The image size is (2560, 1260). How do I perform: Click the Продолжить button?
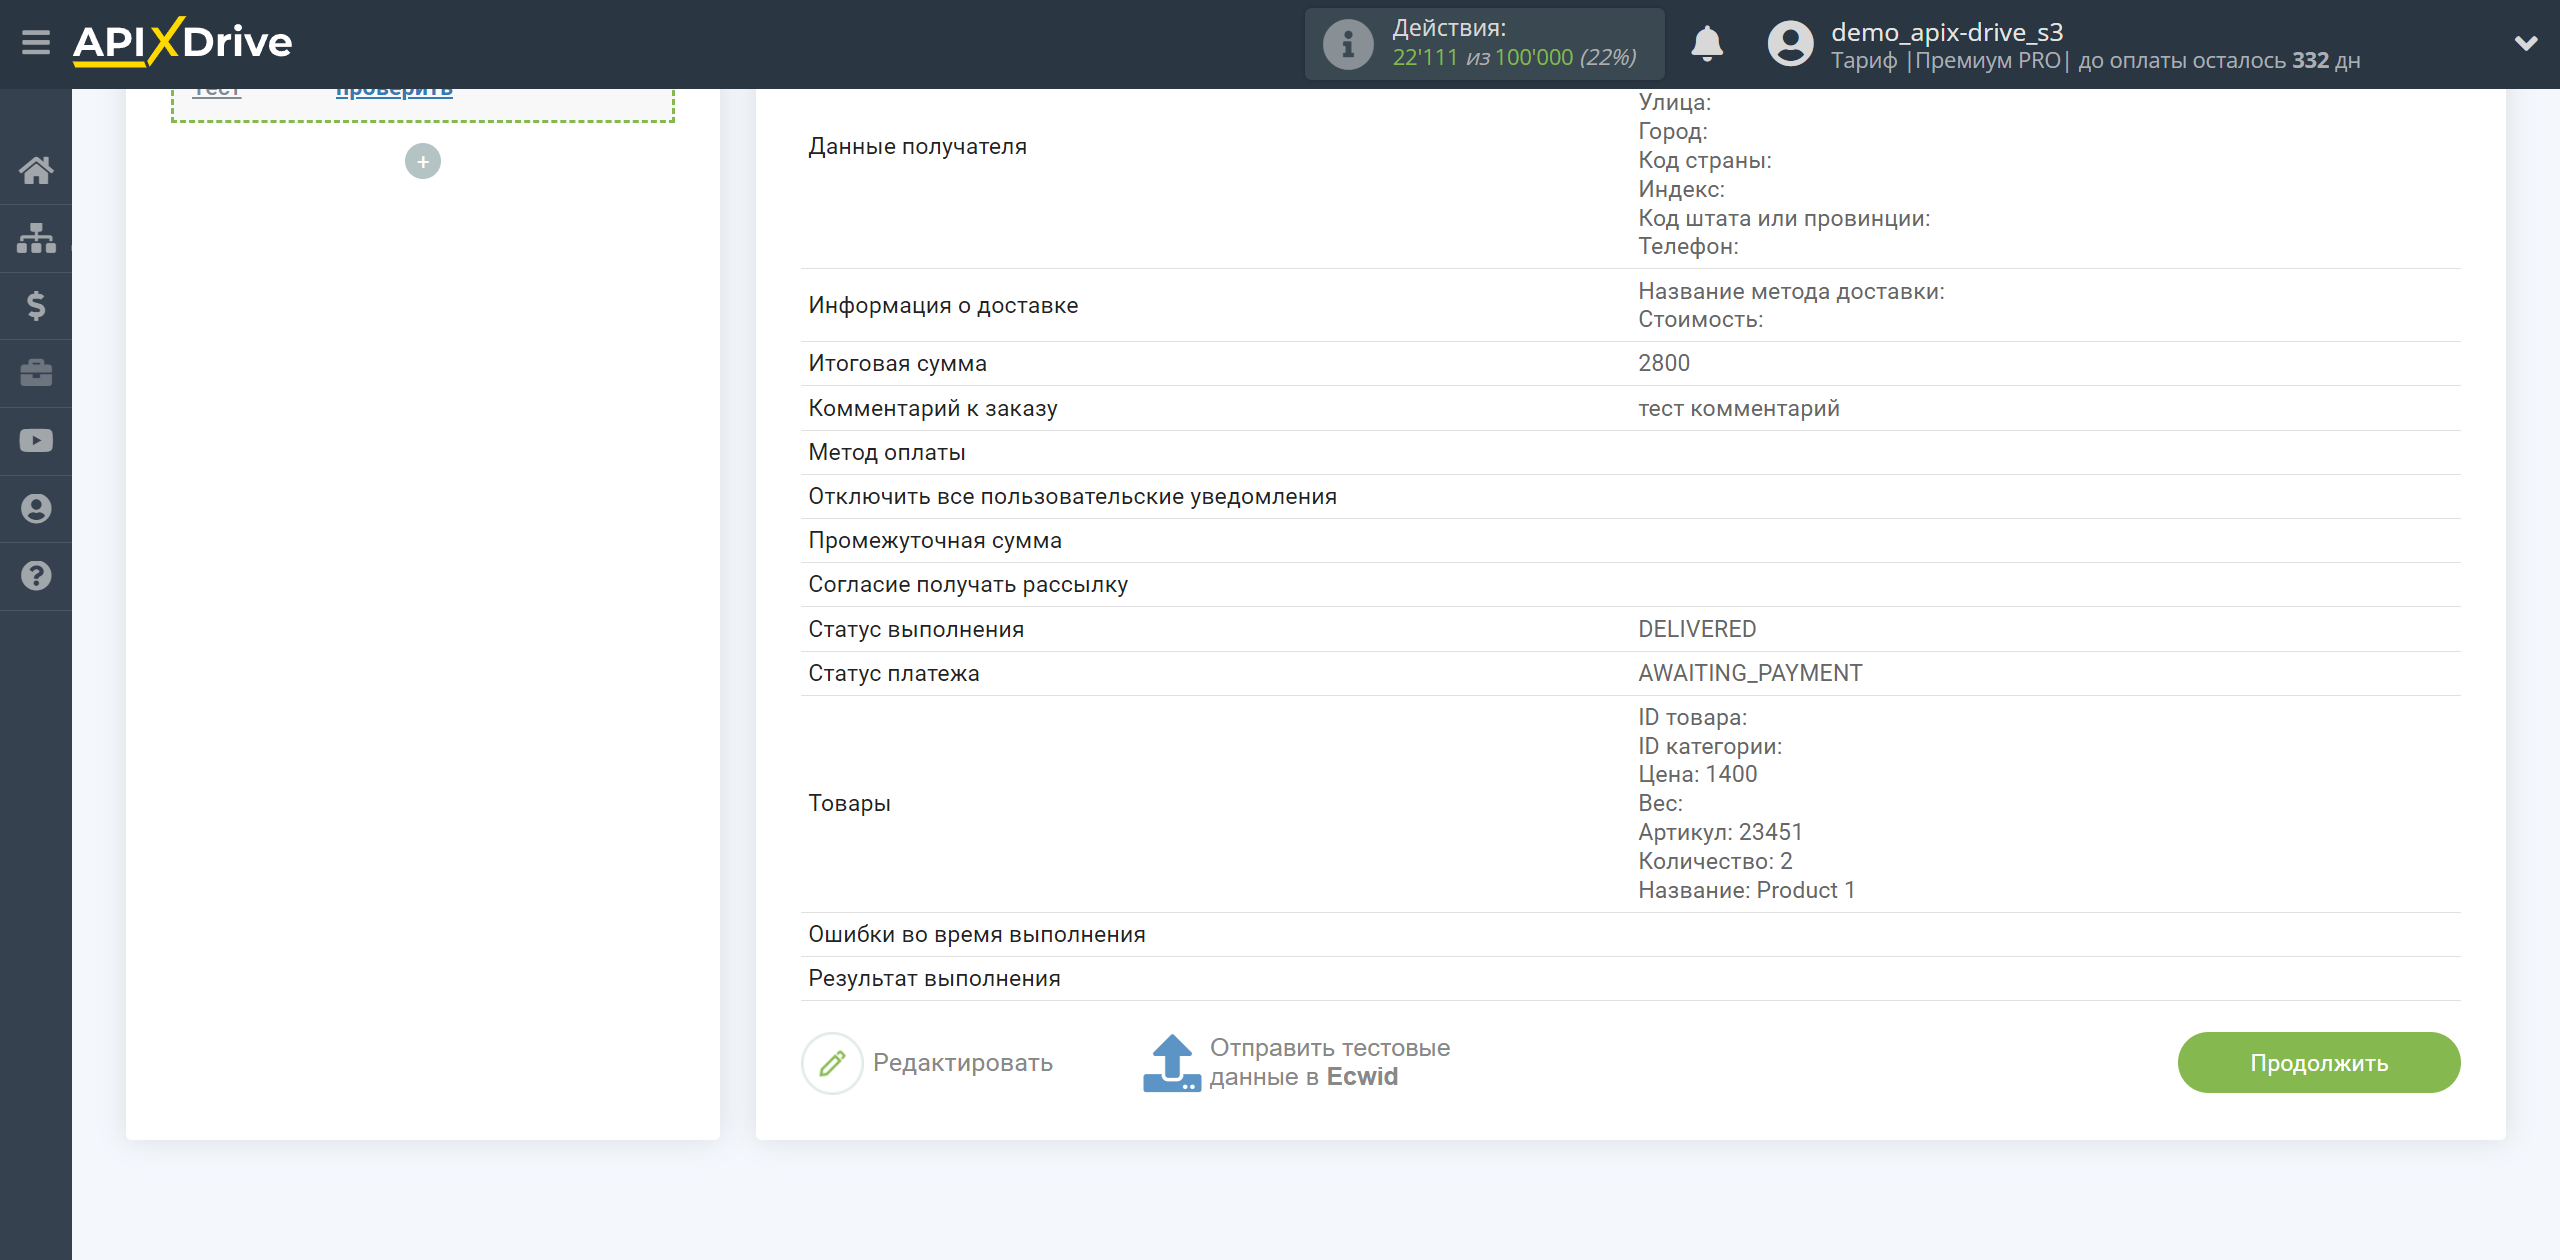(2318, 1062)
